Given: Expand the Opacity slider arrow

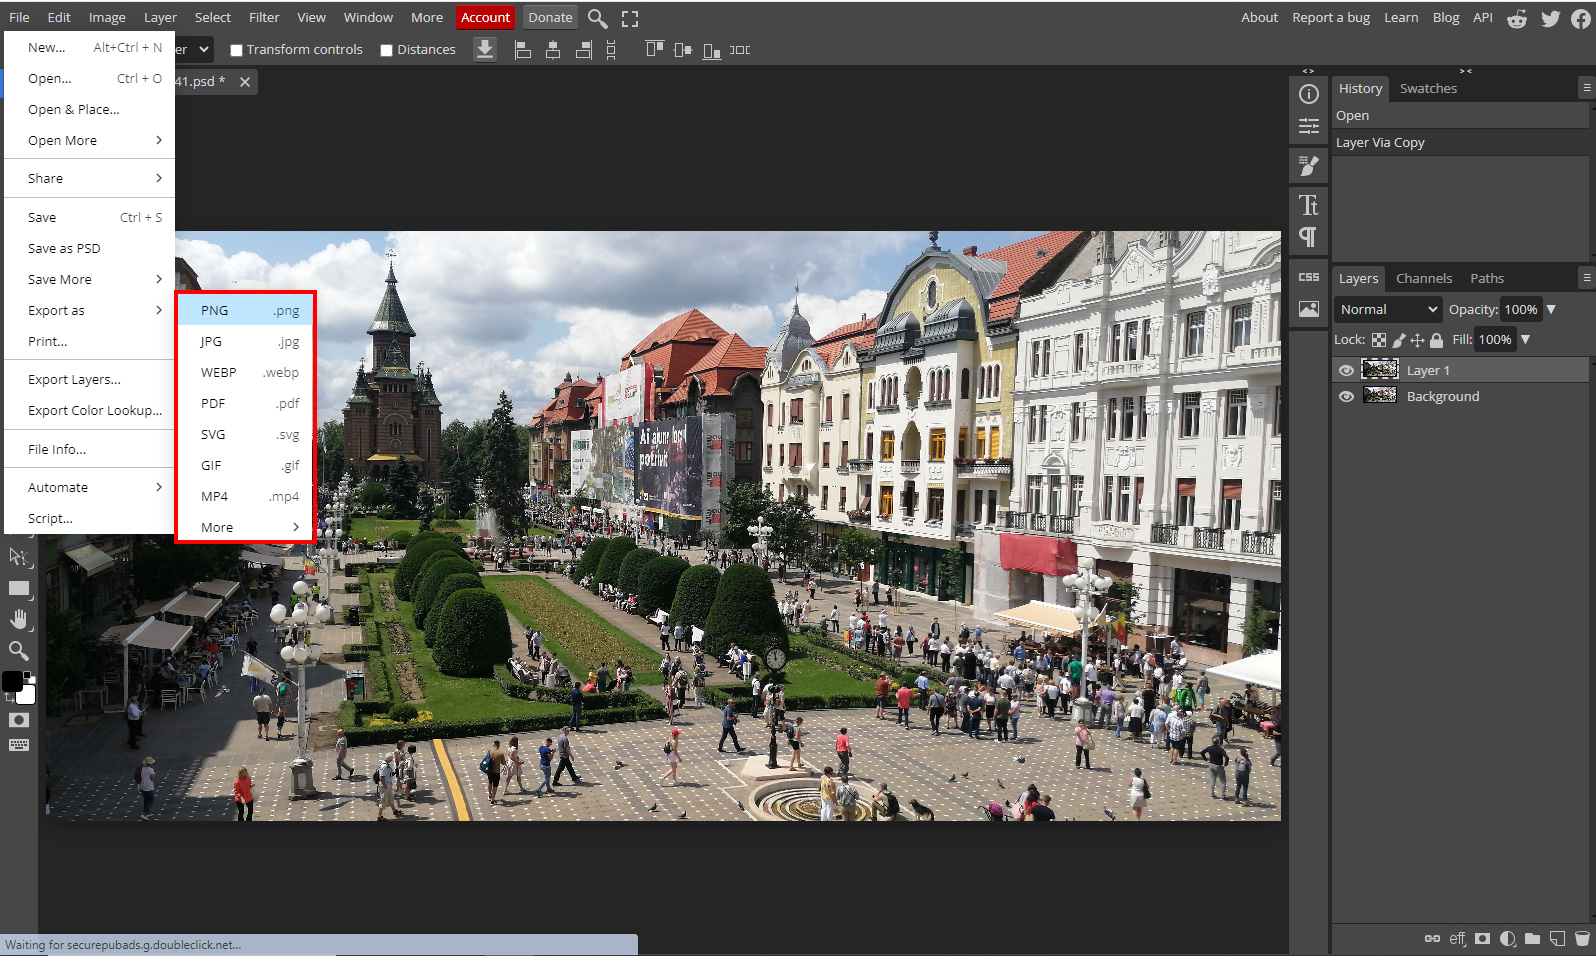Looking at the screenshot, I should pyautogui.click(x=1551, y=309).
